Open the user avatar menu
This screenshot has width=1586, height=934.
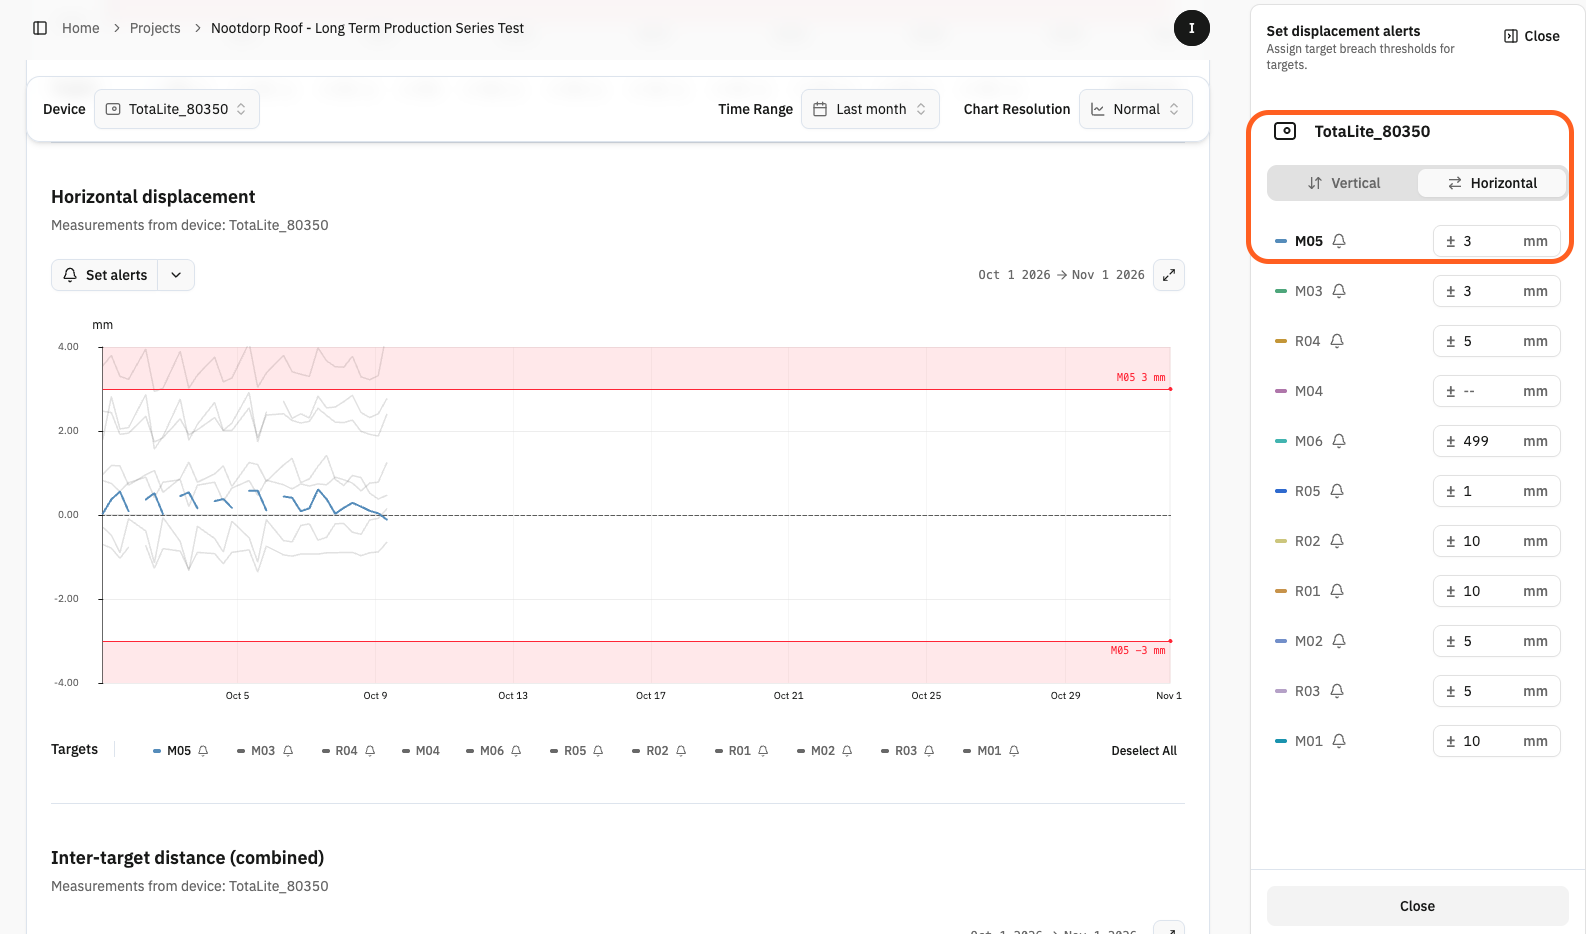point(1191,28)
